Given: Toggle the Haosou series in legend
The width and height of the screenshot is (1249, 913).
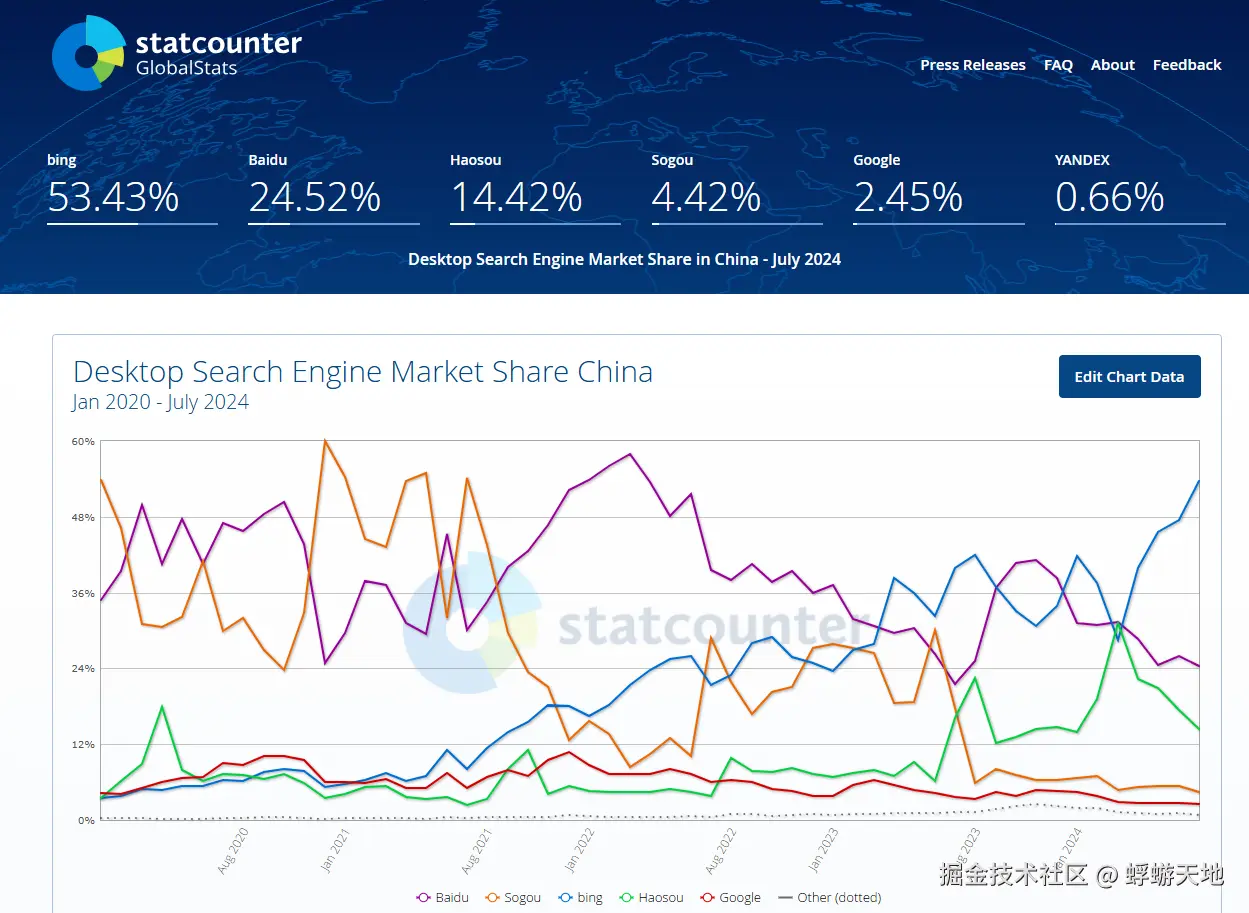Looking at the screenshot, I should pyautogui.click(x=652, y=897).
